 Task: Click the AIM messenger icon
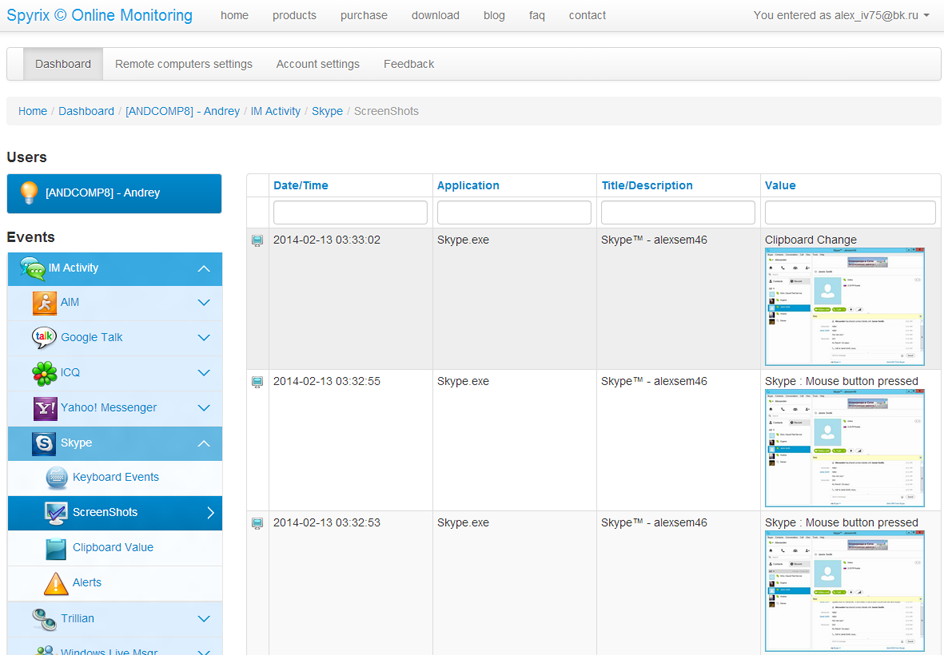[44, 303]
